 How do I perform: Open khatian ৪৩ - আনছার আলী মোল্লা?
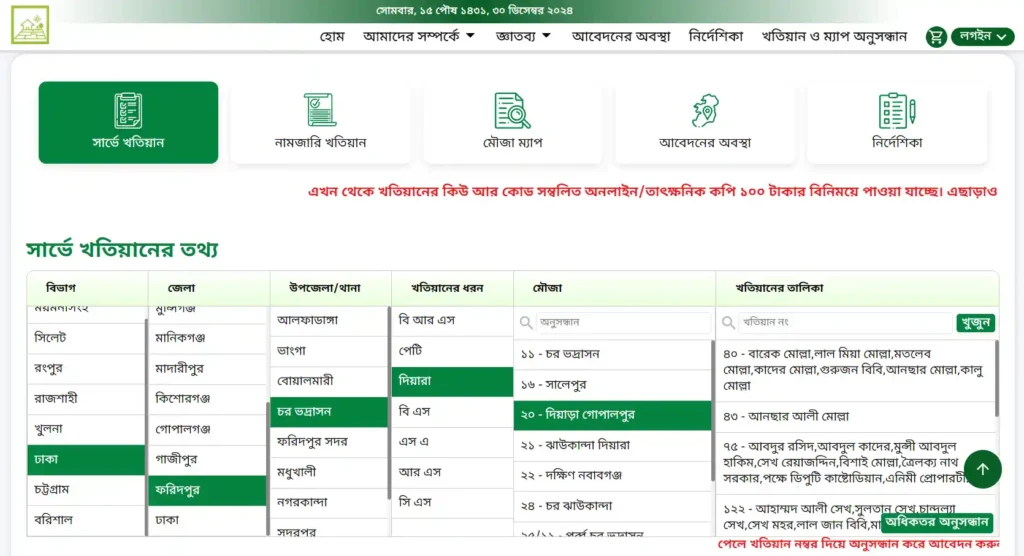855,416
